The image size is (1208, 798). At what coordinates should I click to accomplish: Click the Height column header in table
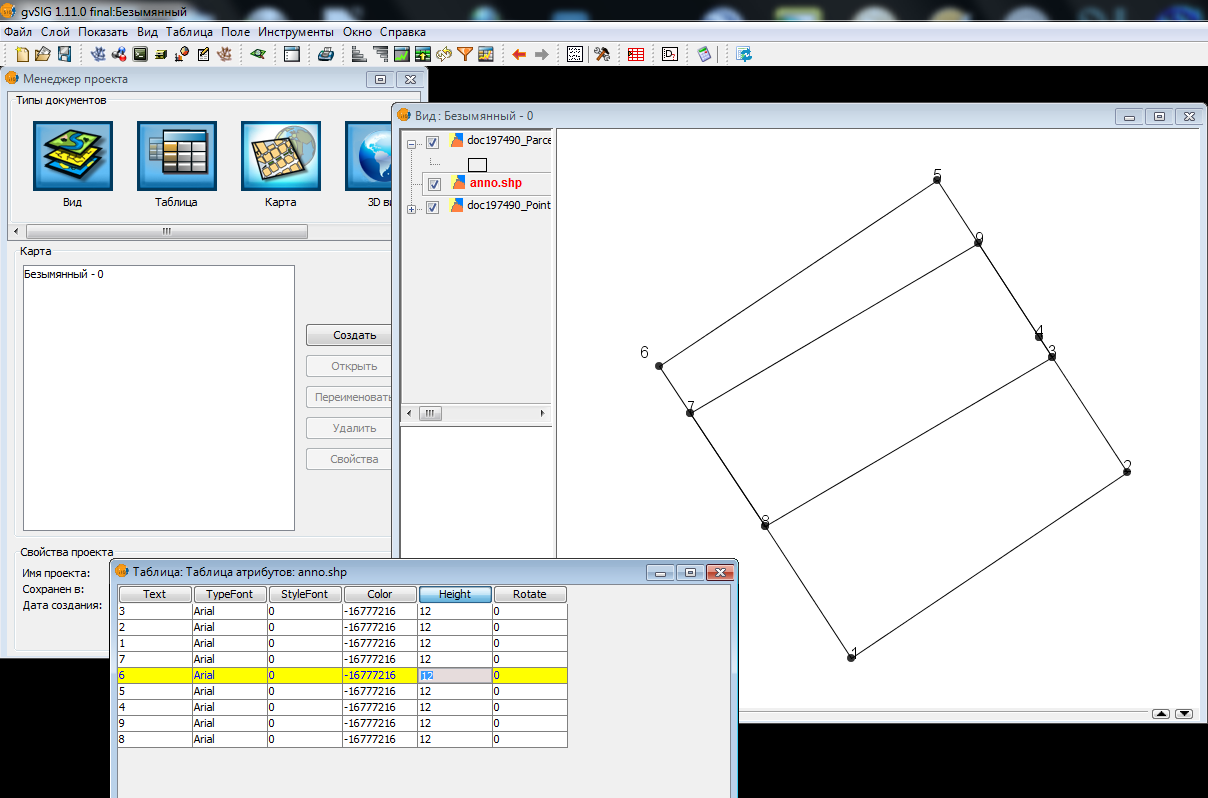455,594
